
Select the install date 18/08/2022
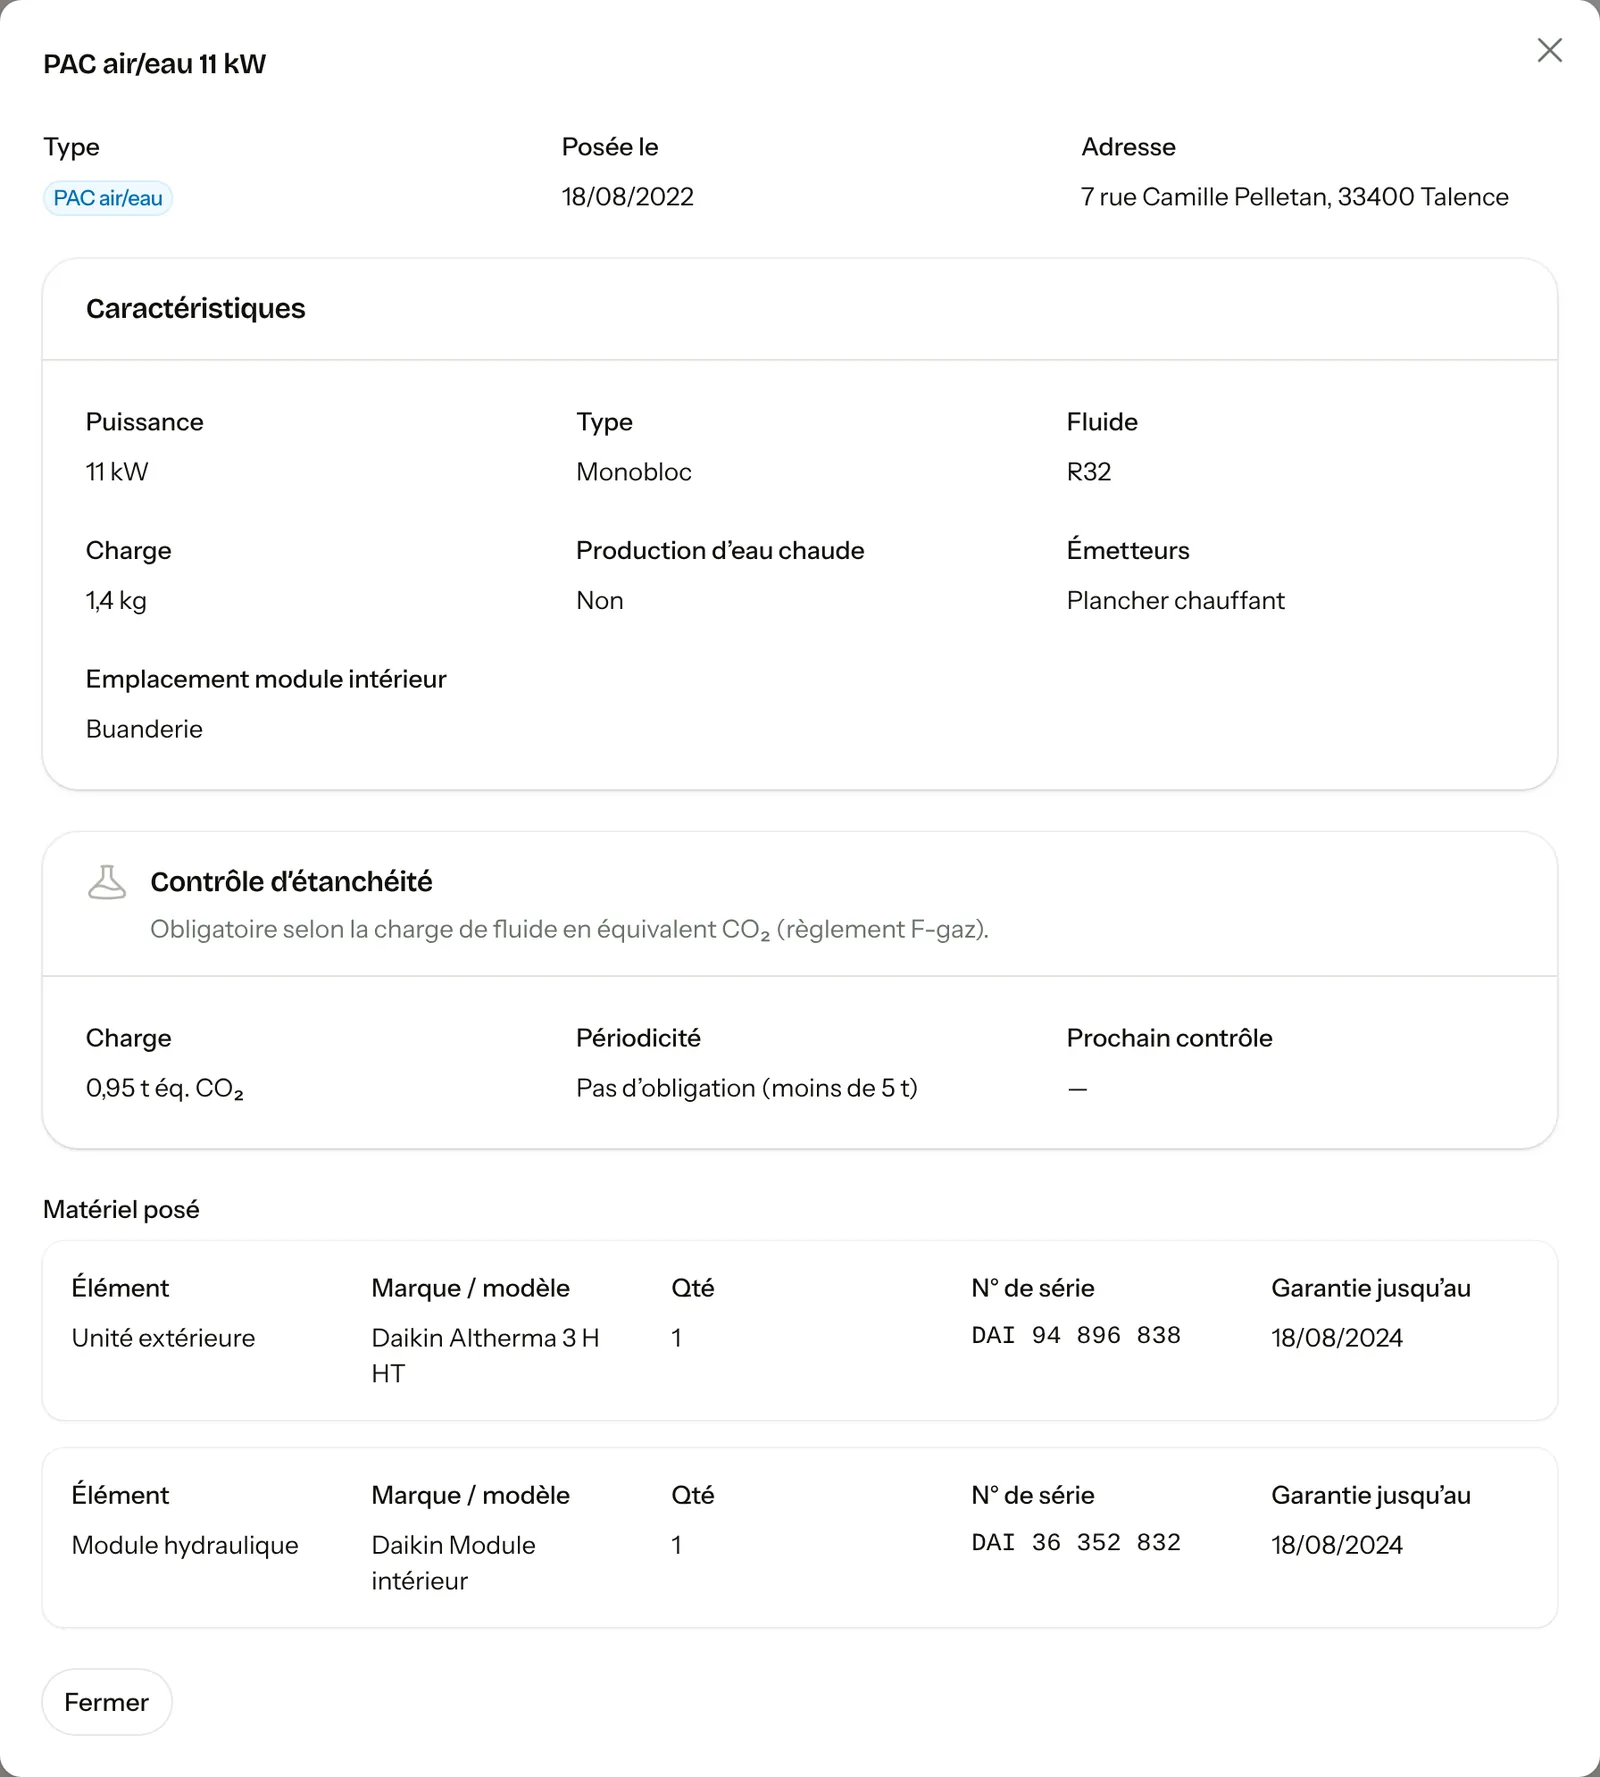point(628,197)
